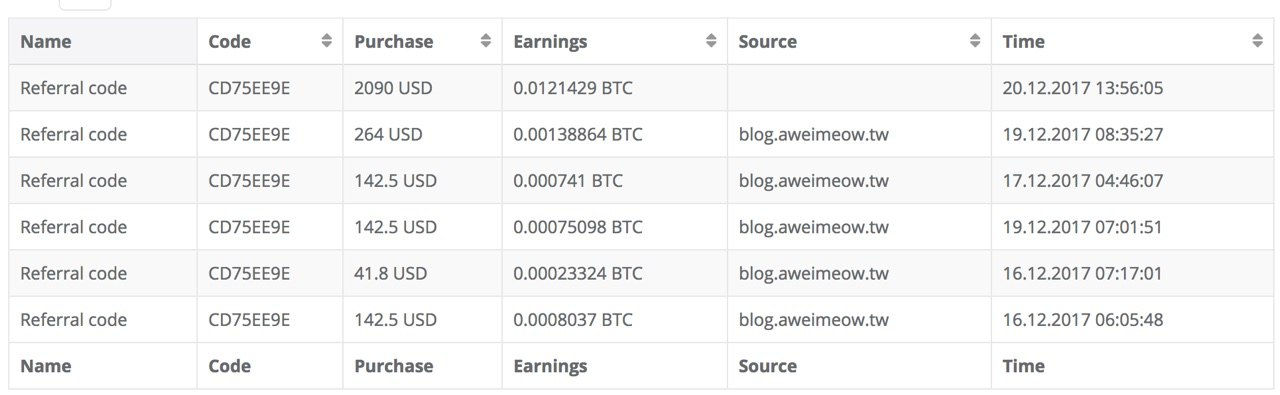Select the 41.8 USD purchase cell
Viewport: 1280px width, 395px height.
tap(422, 273)
